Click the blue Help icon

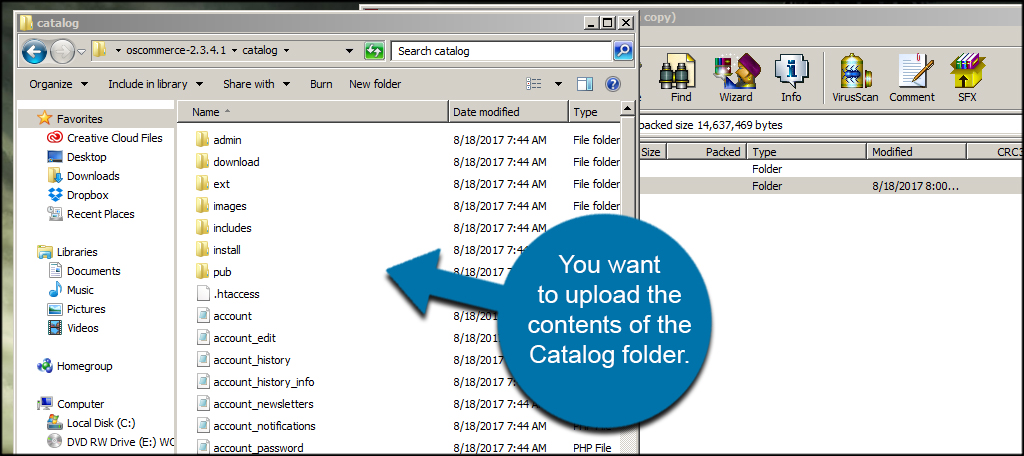613,84
